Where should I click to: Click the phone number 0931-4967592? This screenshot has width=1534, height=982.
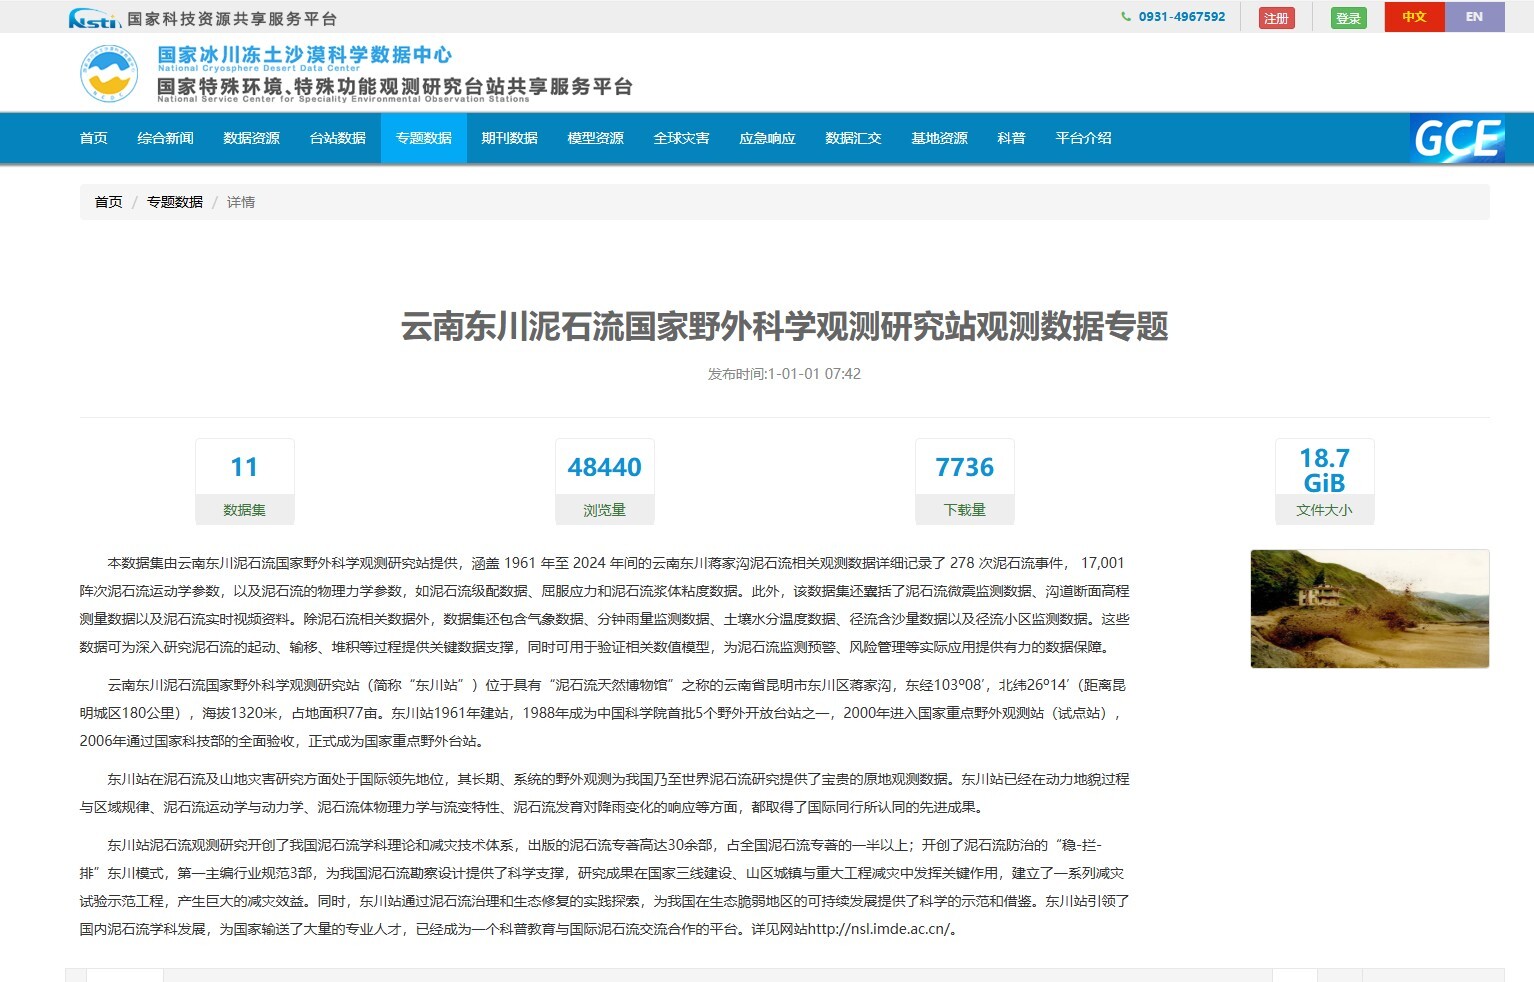pyautogui.click(x=1181, y=17)
